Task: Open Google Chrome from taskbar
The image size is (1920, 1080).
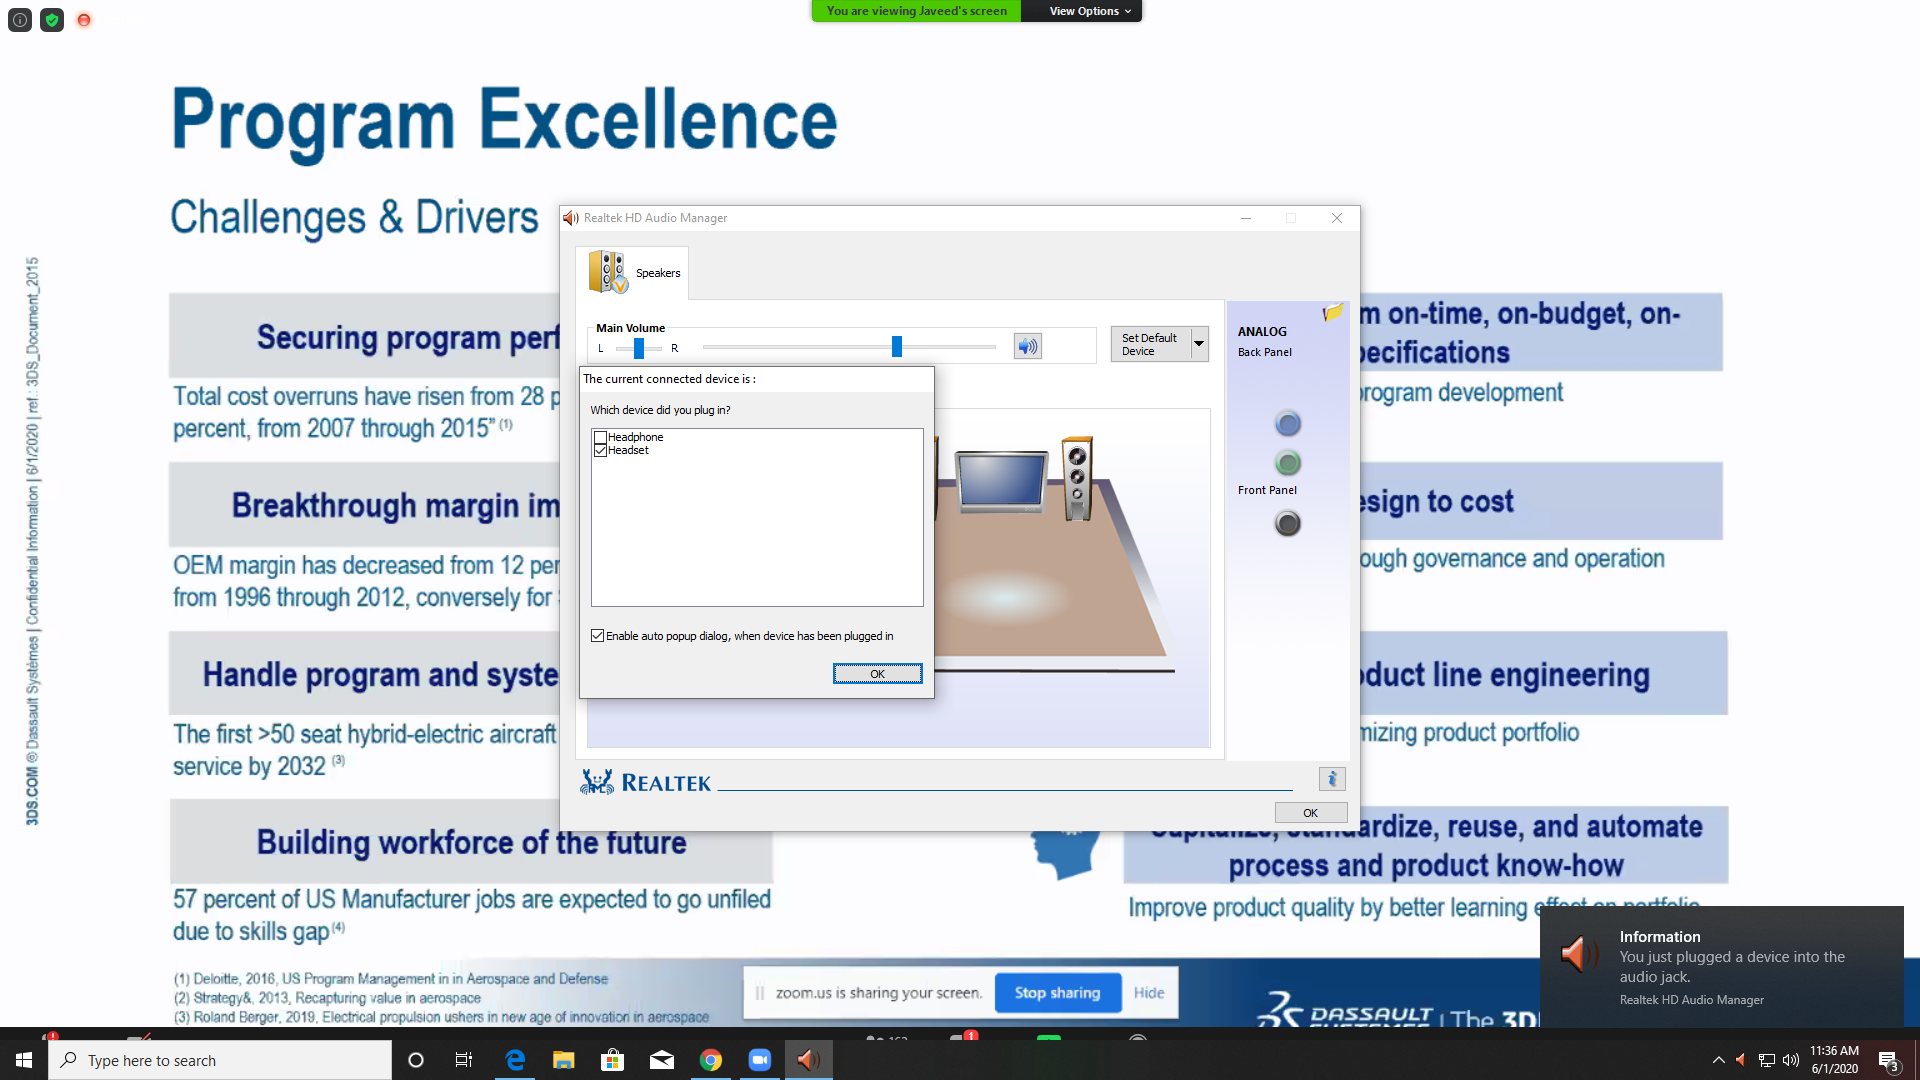Action: [711, 1060]
